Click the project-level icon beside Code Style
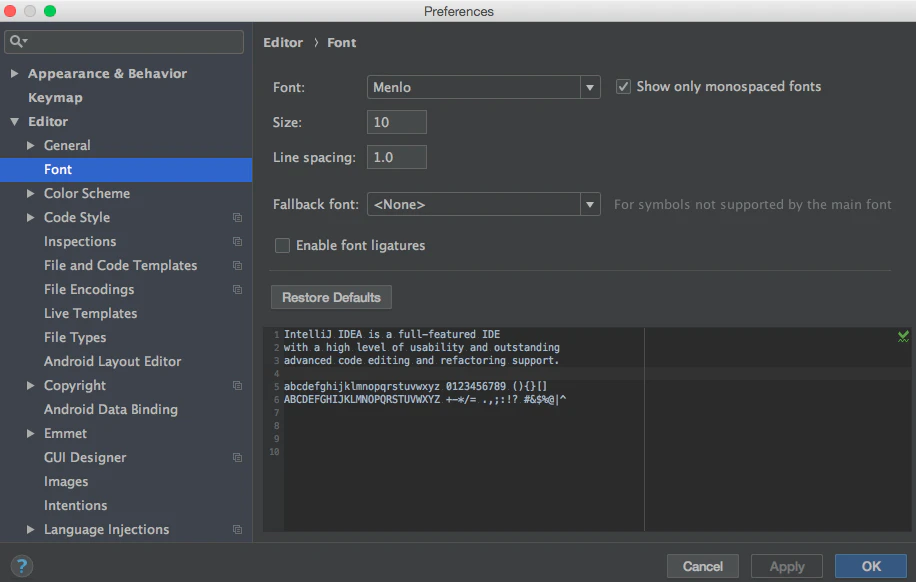This screenshot has width=916, height=582. tap(237, 217)
